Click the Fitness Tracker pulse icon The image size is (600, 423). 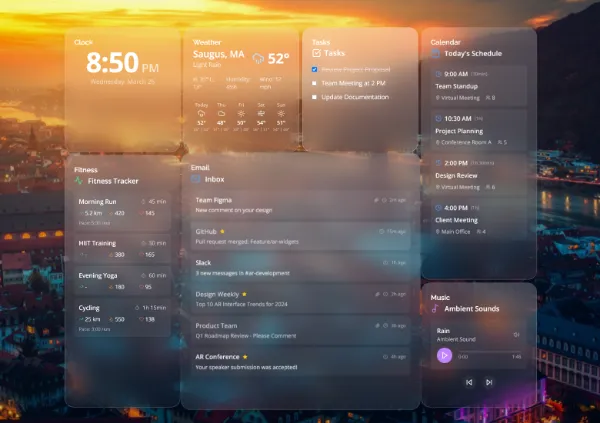(x=79, y=181)
